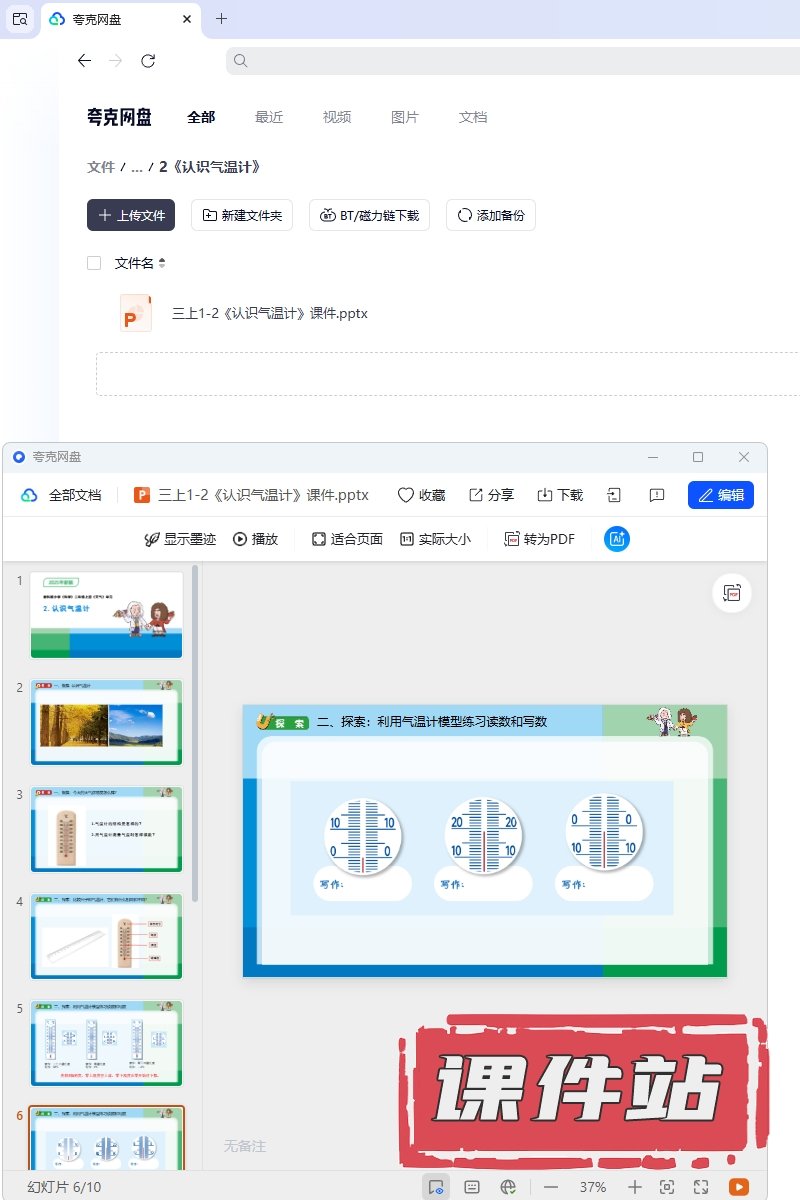
Task: Open the 37% zoom level menu
Action: click(593, 1187)
